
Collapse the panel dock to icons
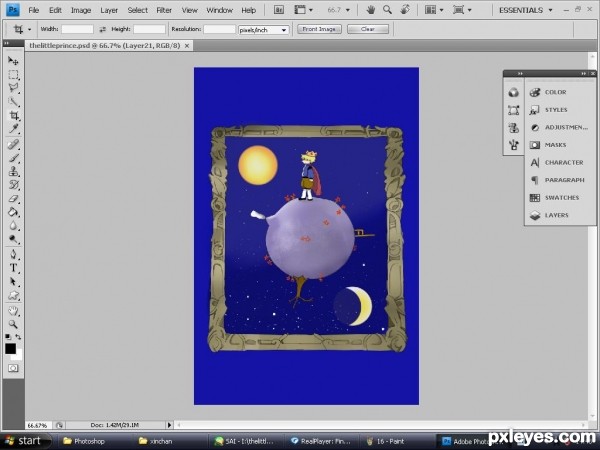pos(583,73)
